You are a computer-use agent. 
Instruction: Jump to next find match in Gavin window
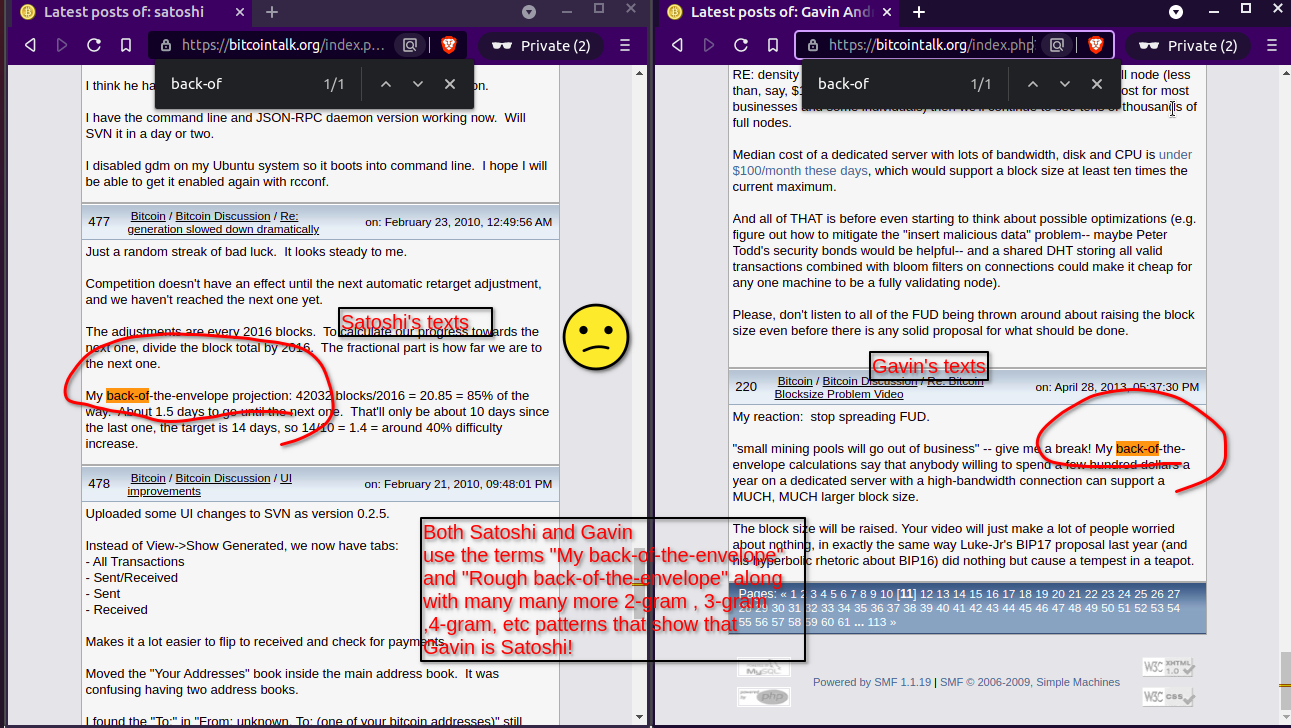(x=1065, y=84)
